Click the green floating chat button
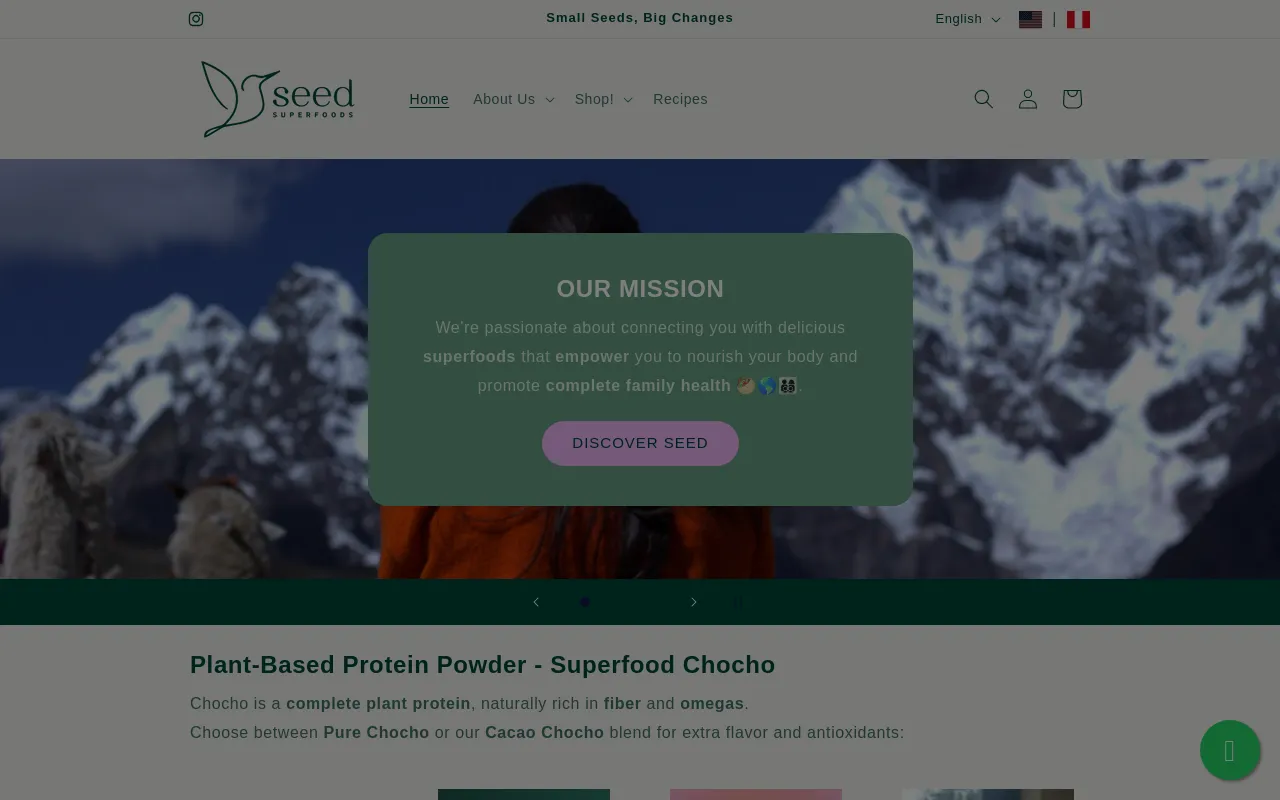 [x=1230, y=750]
